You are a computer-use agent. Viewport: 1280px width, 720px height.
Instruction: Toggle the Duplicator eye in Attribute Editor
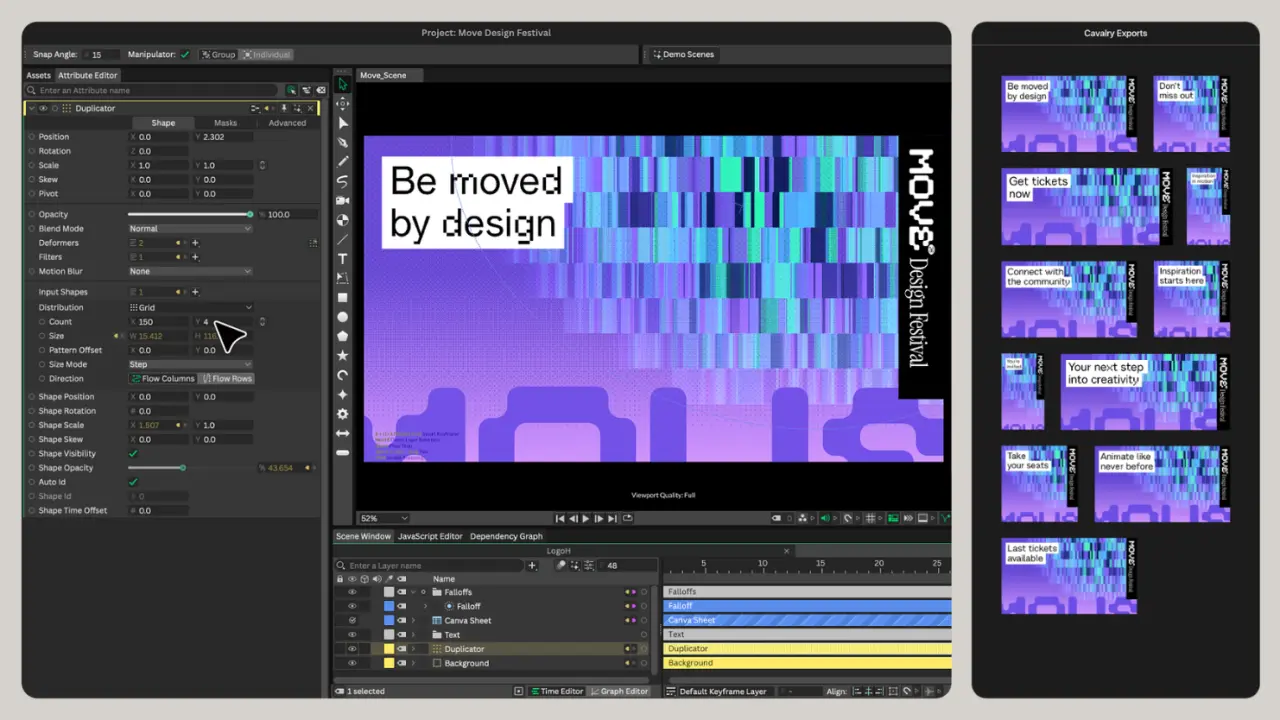tap(43, 108)
